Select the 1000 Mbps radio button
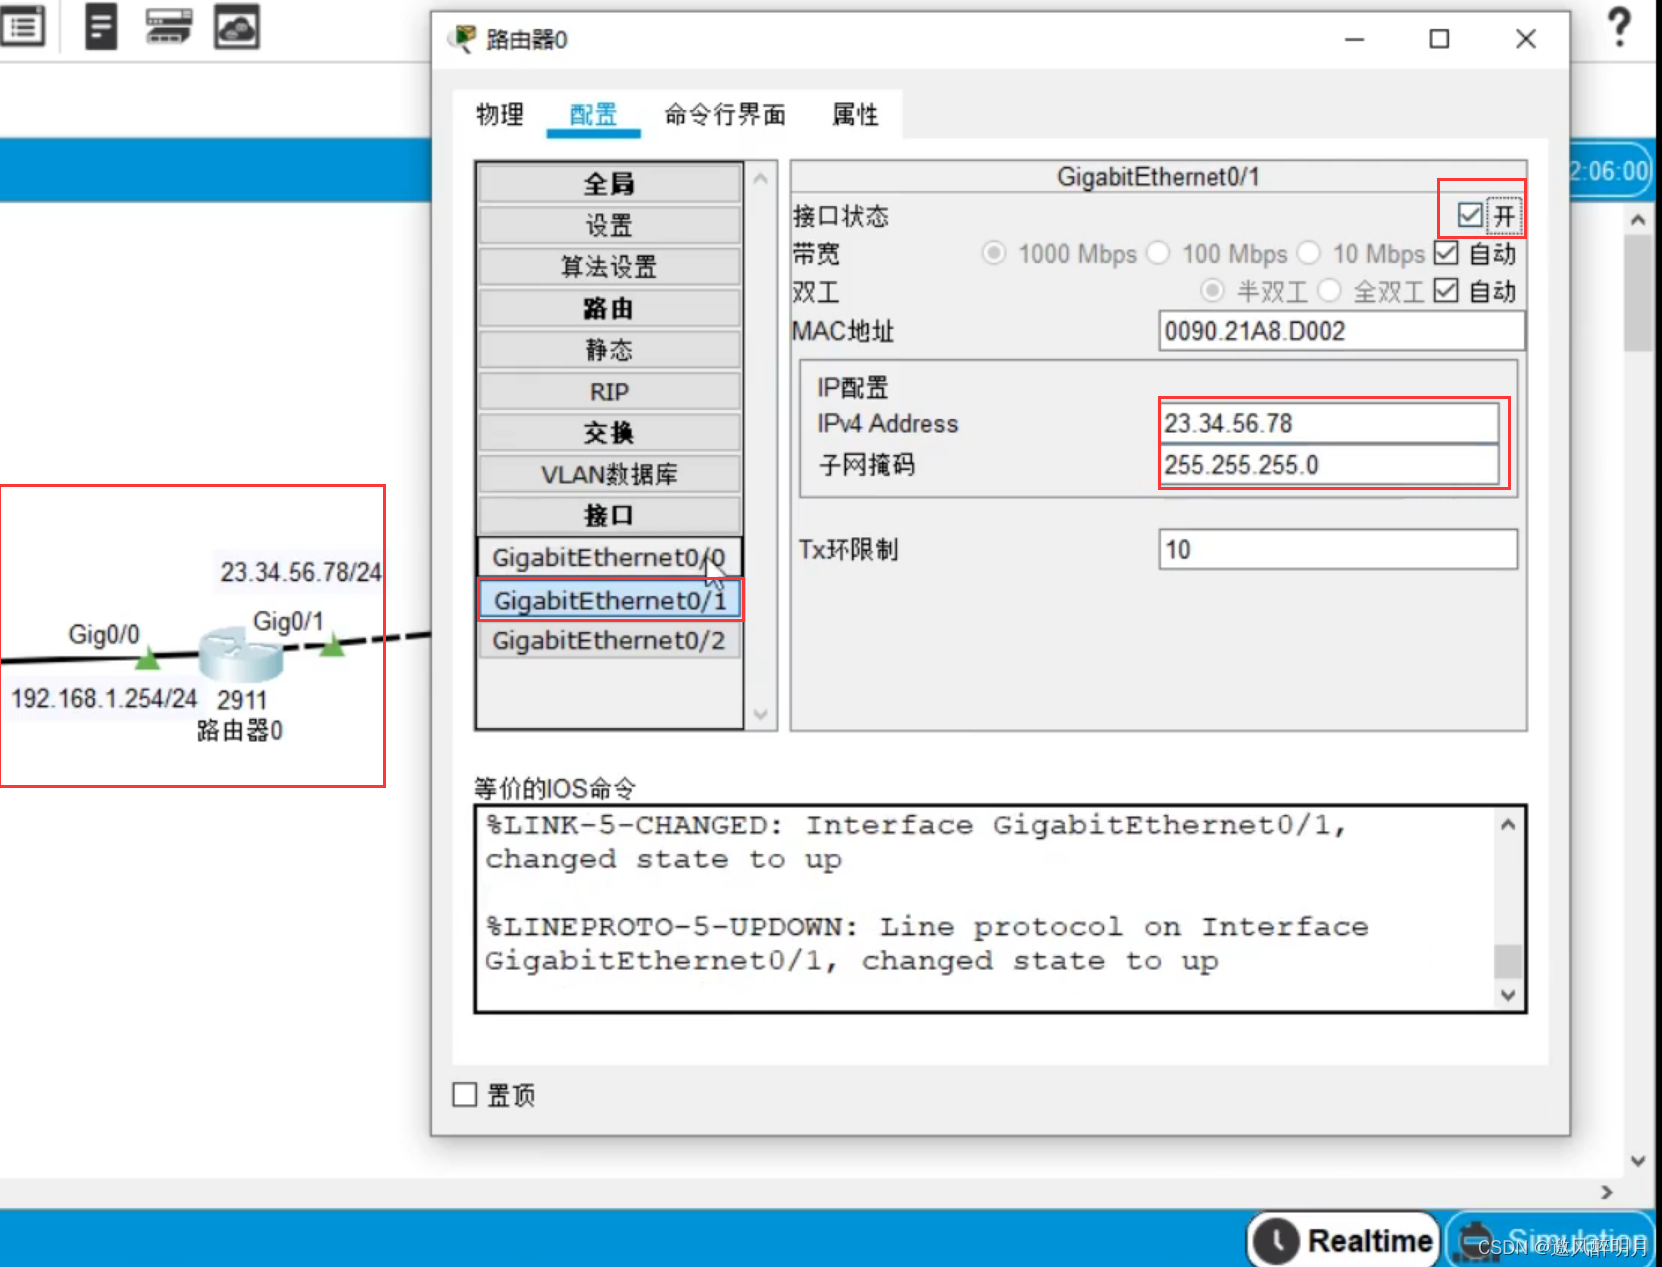The width and height of the screenshot is (1662, 1267). (993, 253)
